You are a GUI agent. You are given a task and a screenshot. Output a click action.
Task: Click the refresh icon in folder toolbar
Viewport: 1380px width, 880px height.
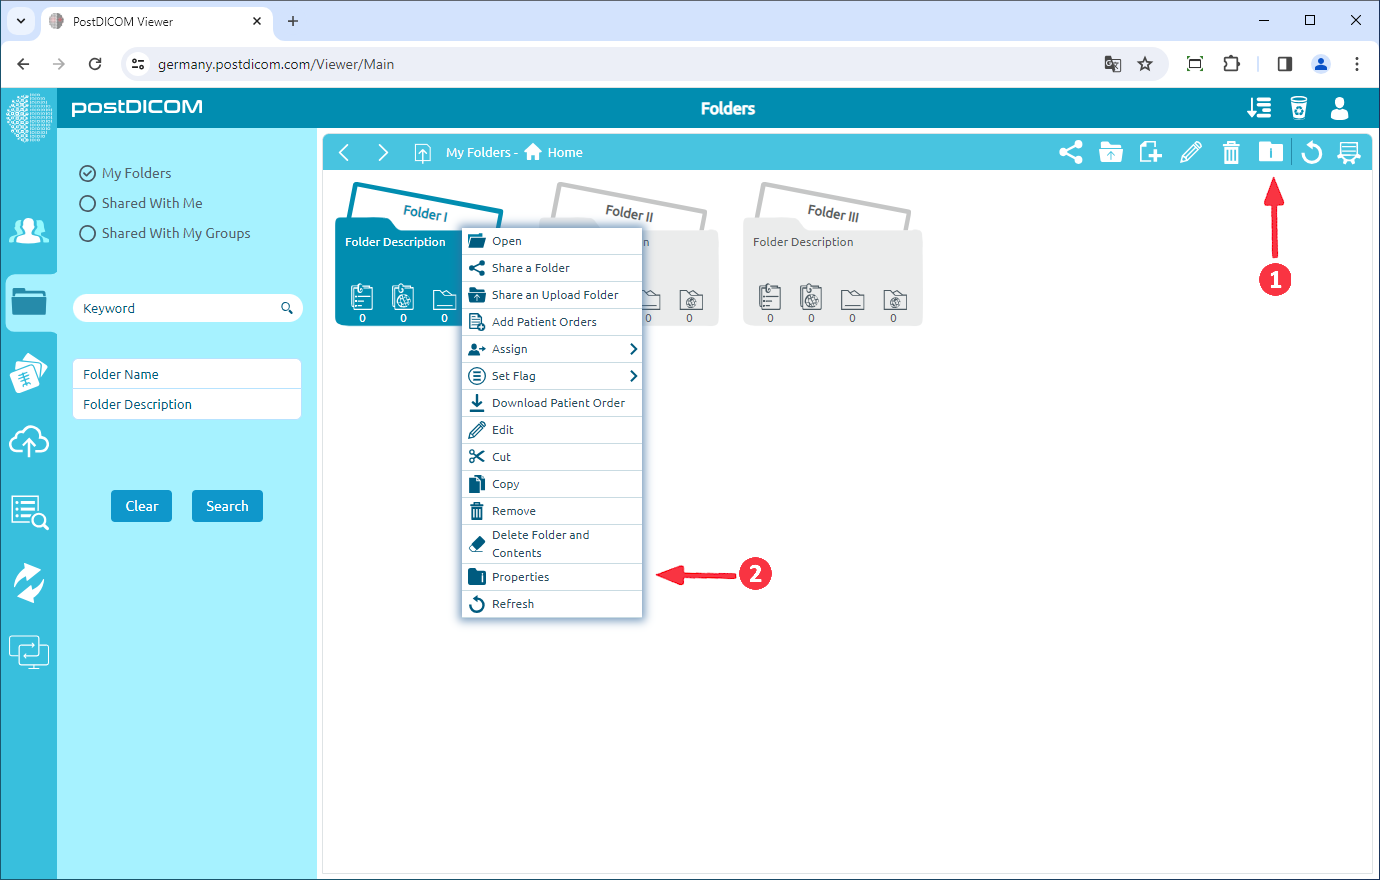tap(1312, 152)
